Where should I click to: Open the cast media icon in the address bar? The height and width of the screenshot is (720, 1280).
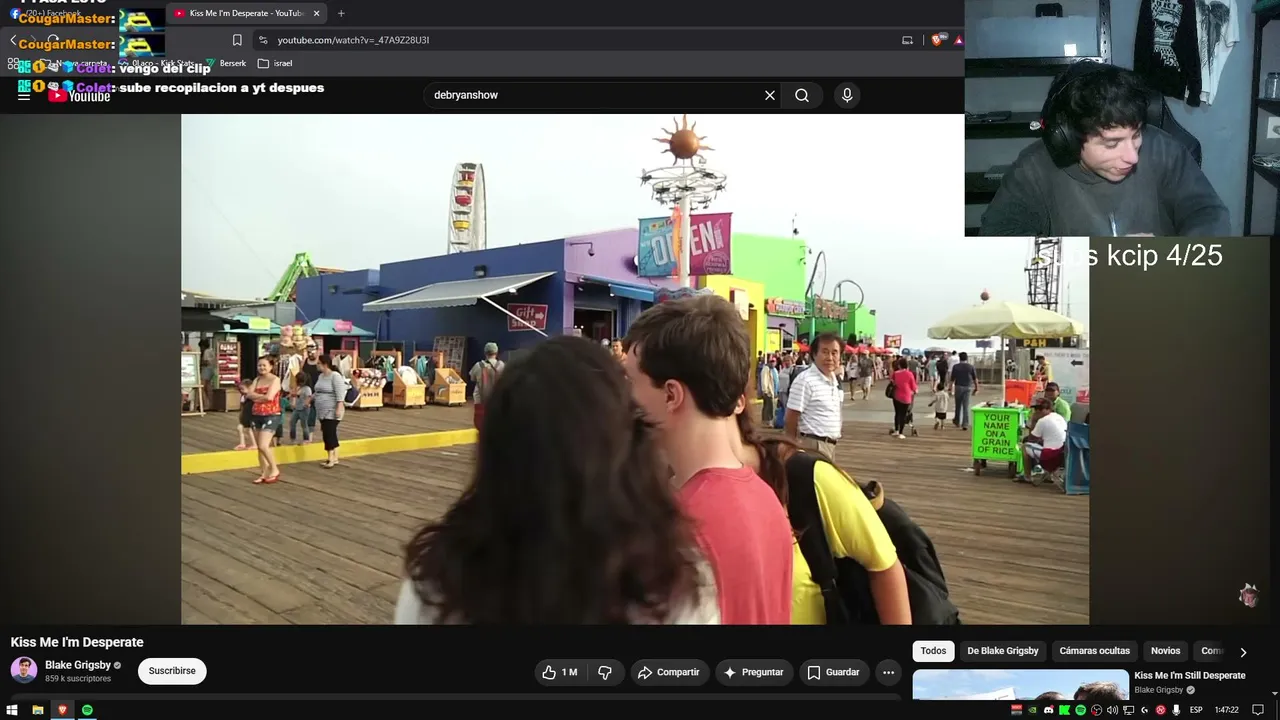point(907,40)
